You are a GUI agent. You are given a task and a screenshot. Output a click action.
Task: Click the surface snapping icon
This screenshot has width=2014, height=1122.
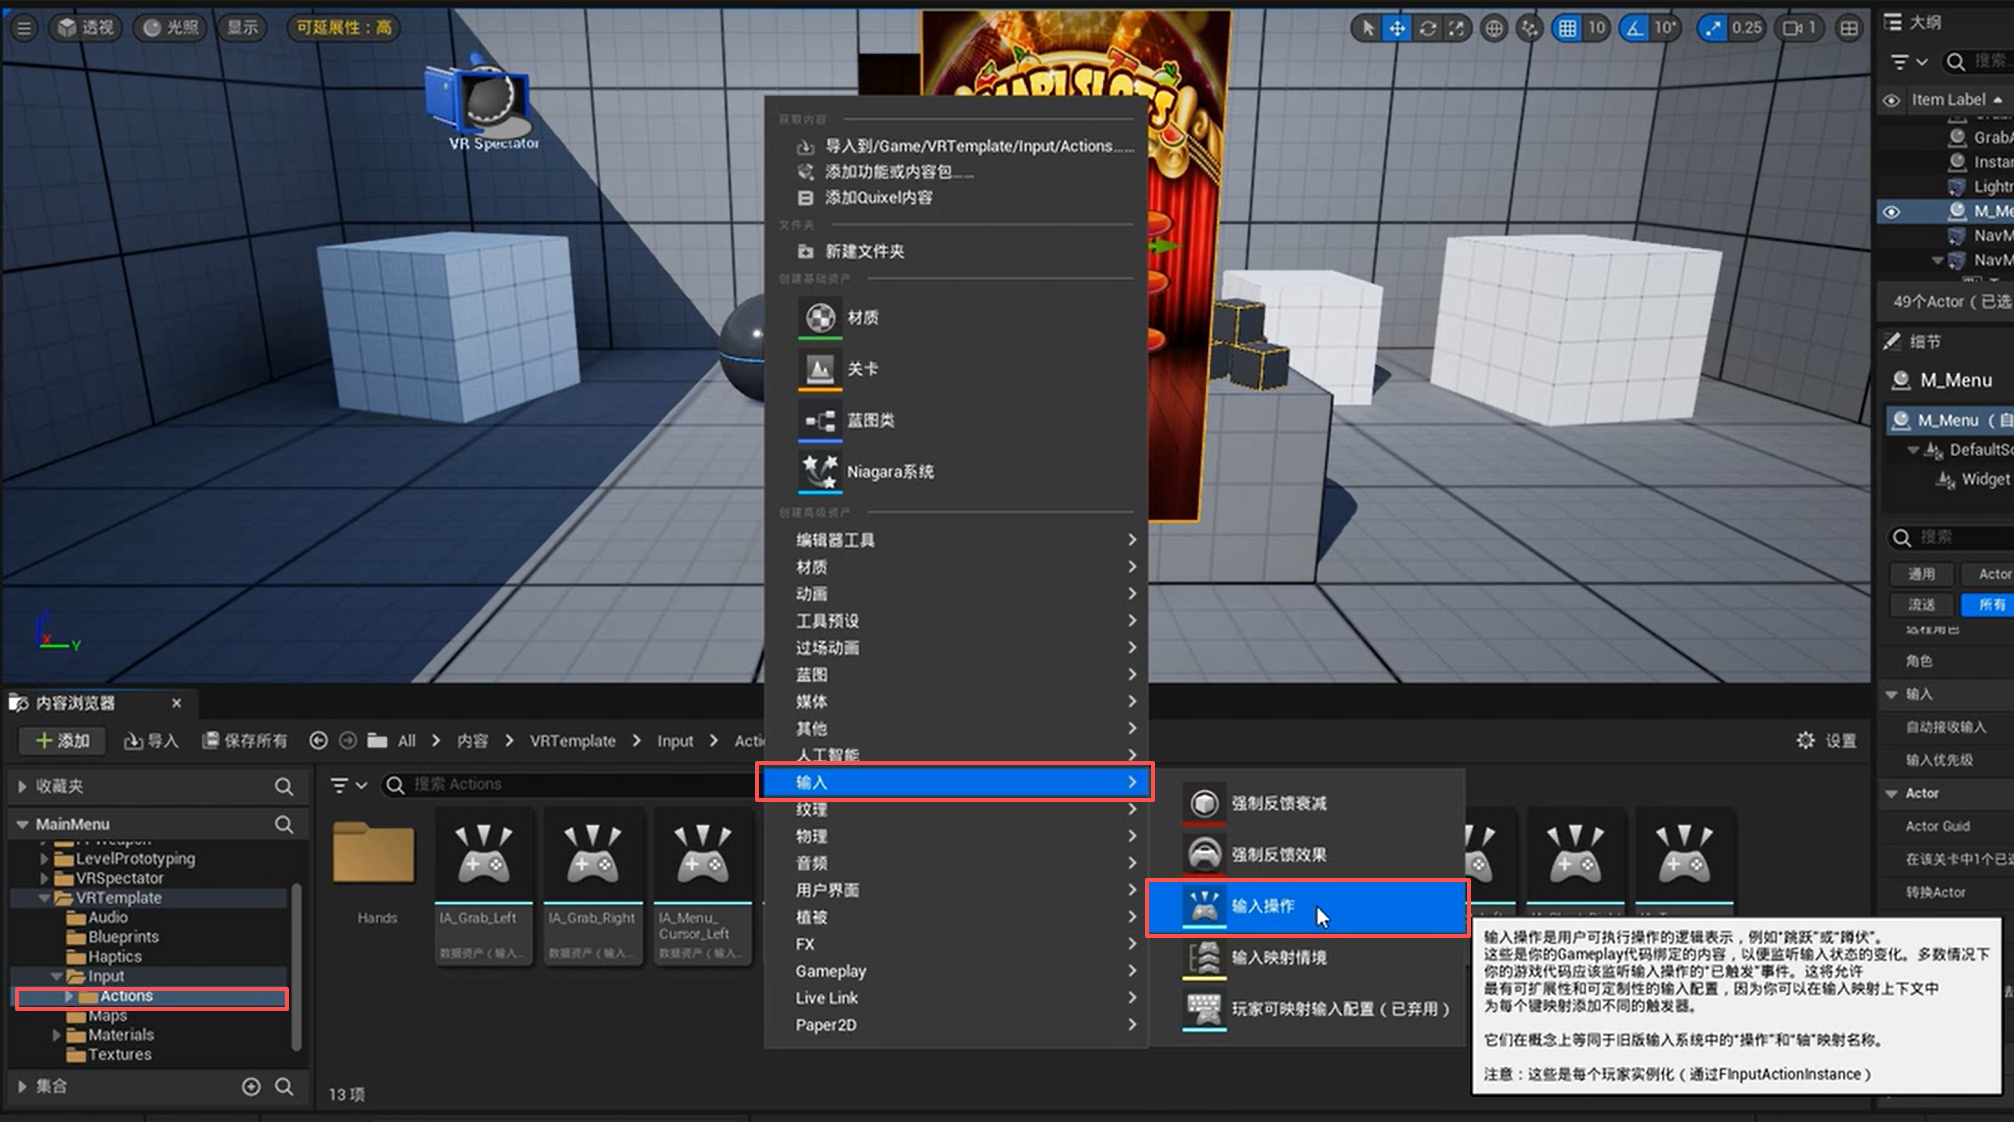click(1529, 28)
